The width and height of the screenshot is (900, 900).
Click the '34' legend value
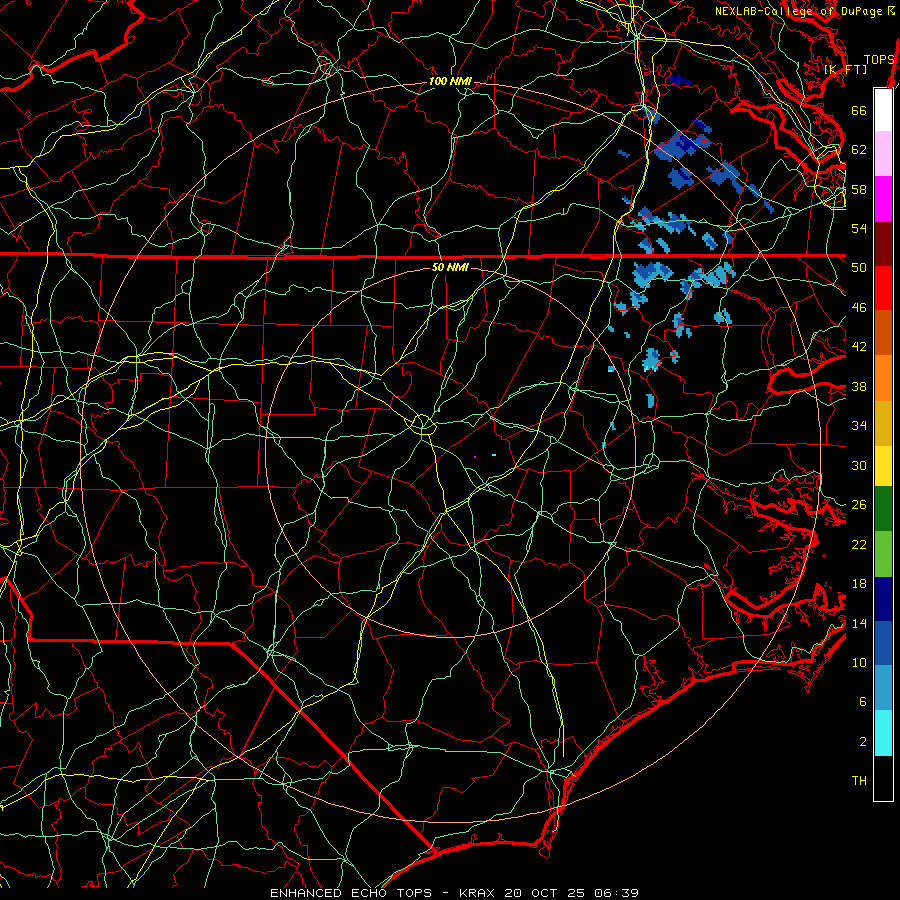click(859, 425)
